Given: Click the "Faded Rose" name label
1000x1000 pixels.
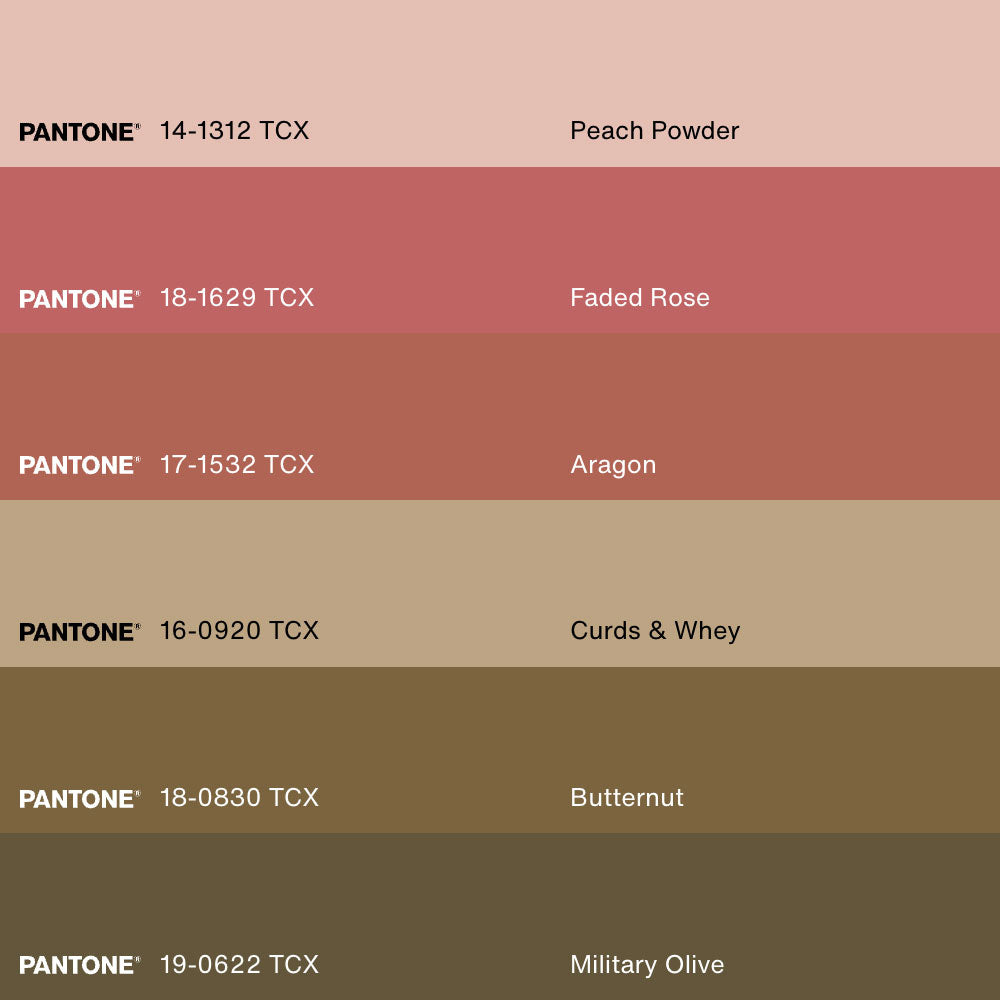Looking at the screenshot, I should [640, 298].
